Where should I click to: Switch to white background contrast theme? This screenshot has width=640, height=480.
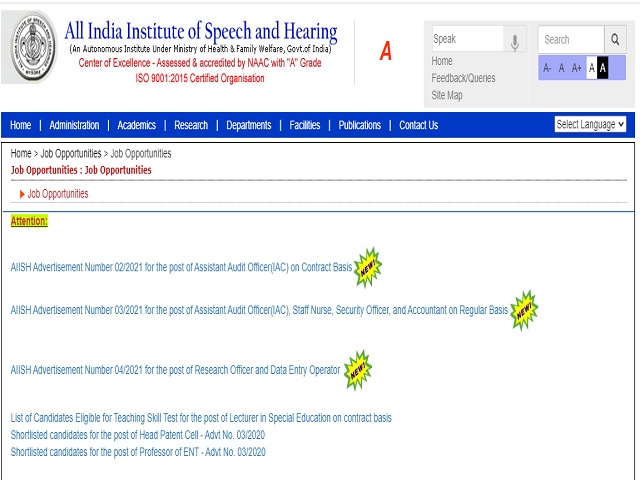pos(591,68)
